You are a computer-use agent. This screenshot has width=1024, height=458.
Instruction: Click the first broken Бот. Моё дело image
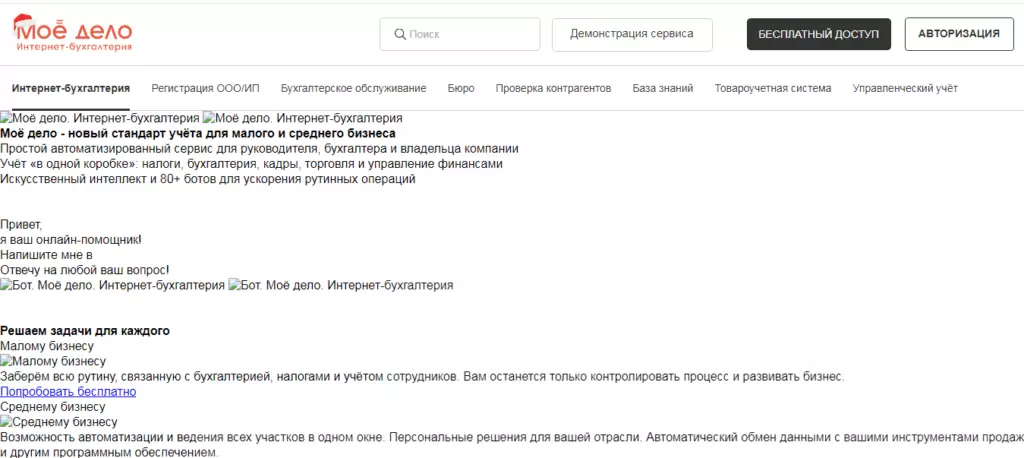(x=112, y=286)
